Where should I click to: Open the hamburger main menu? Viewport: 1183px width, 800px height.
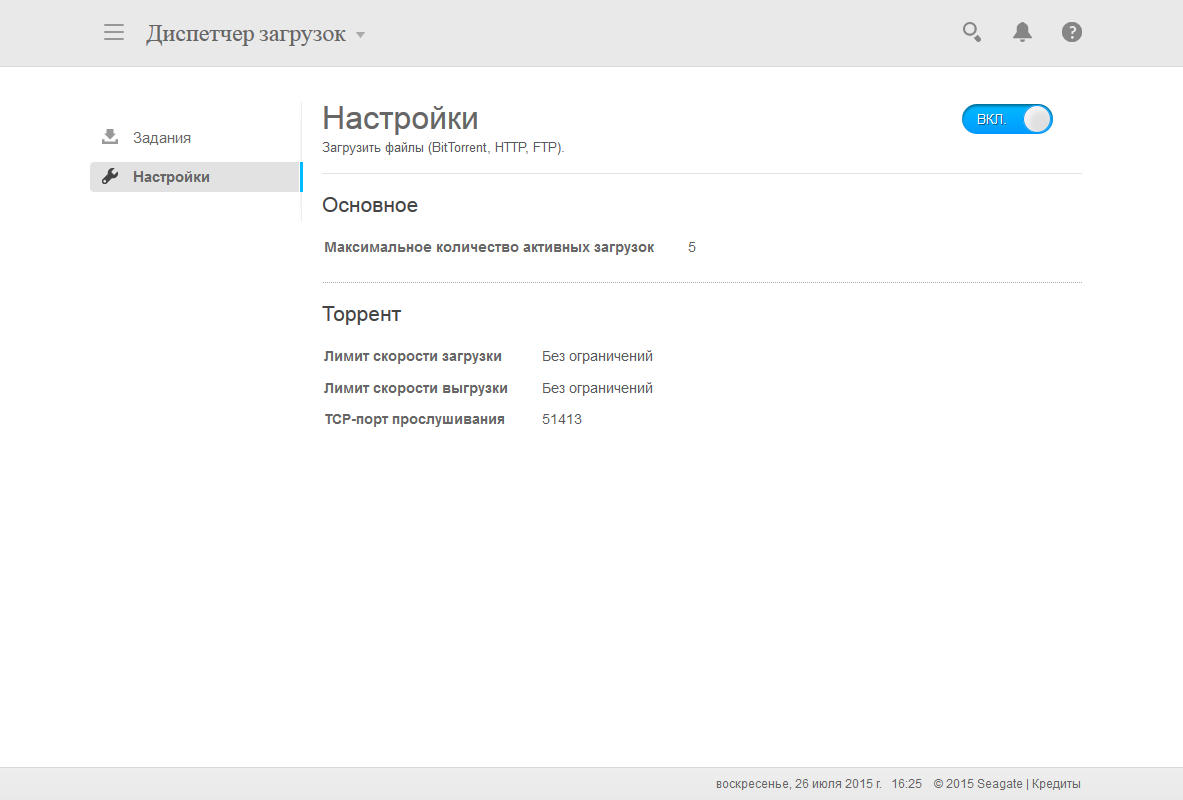(114, 32)
